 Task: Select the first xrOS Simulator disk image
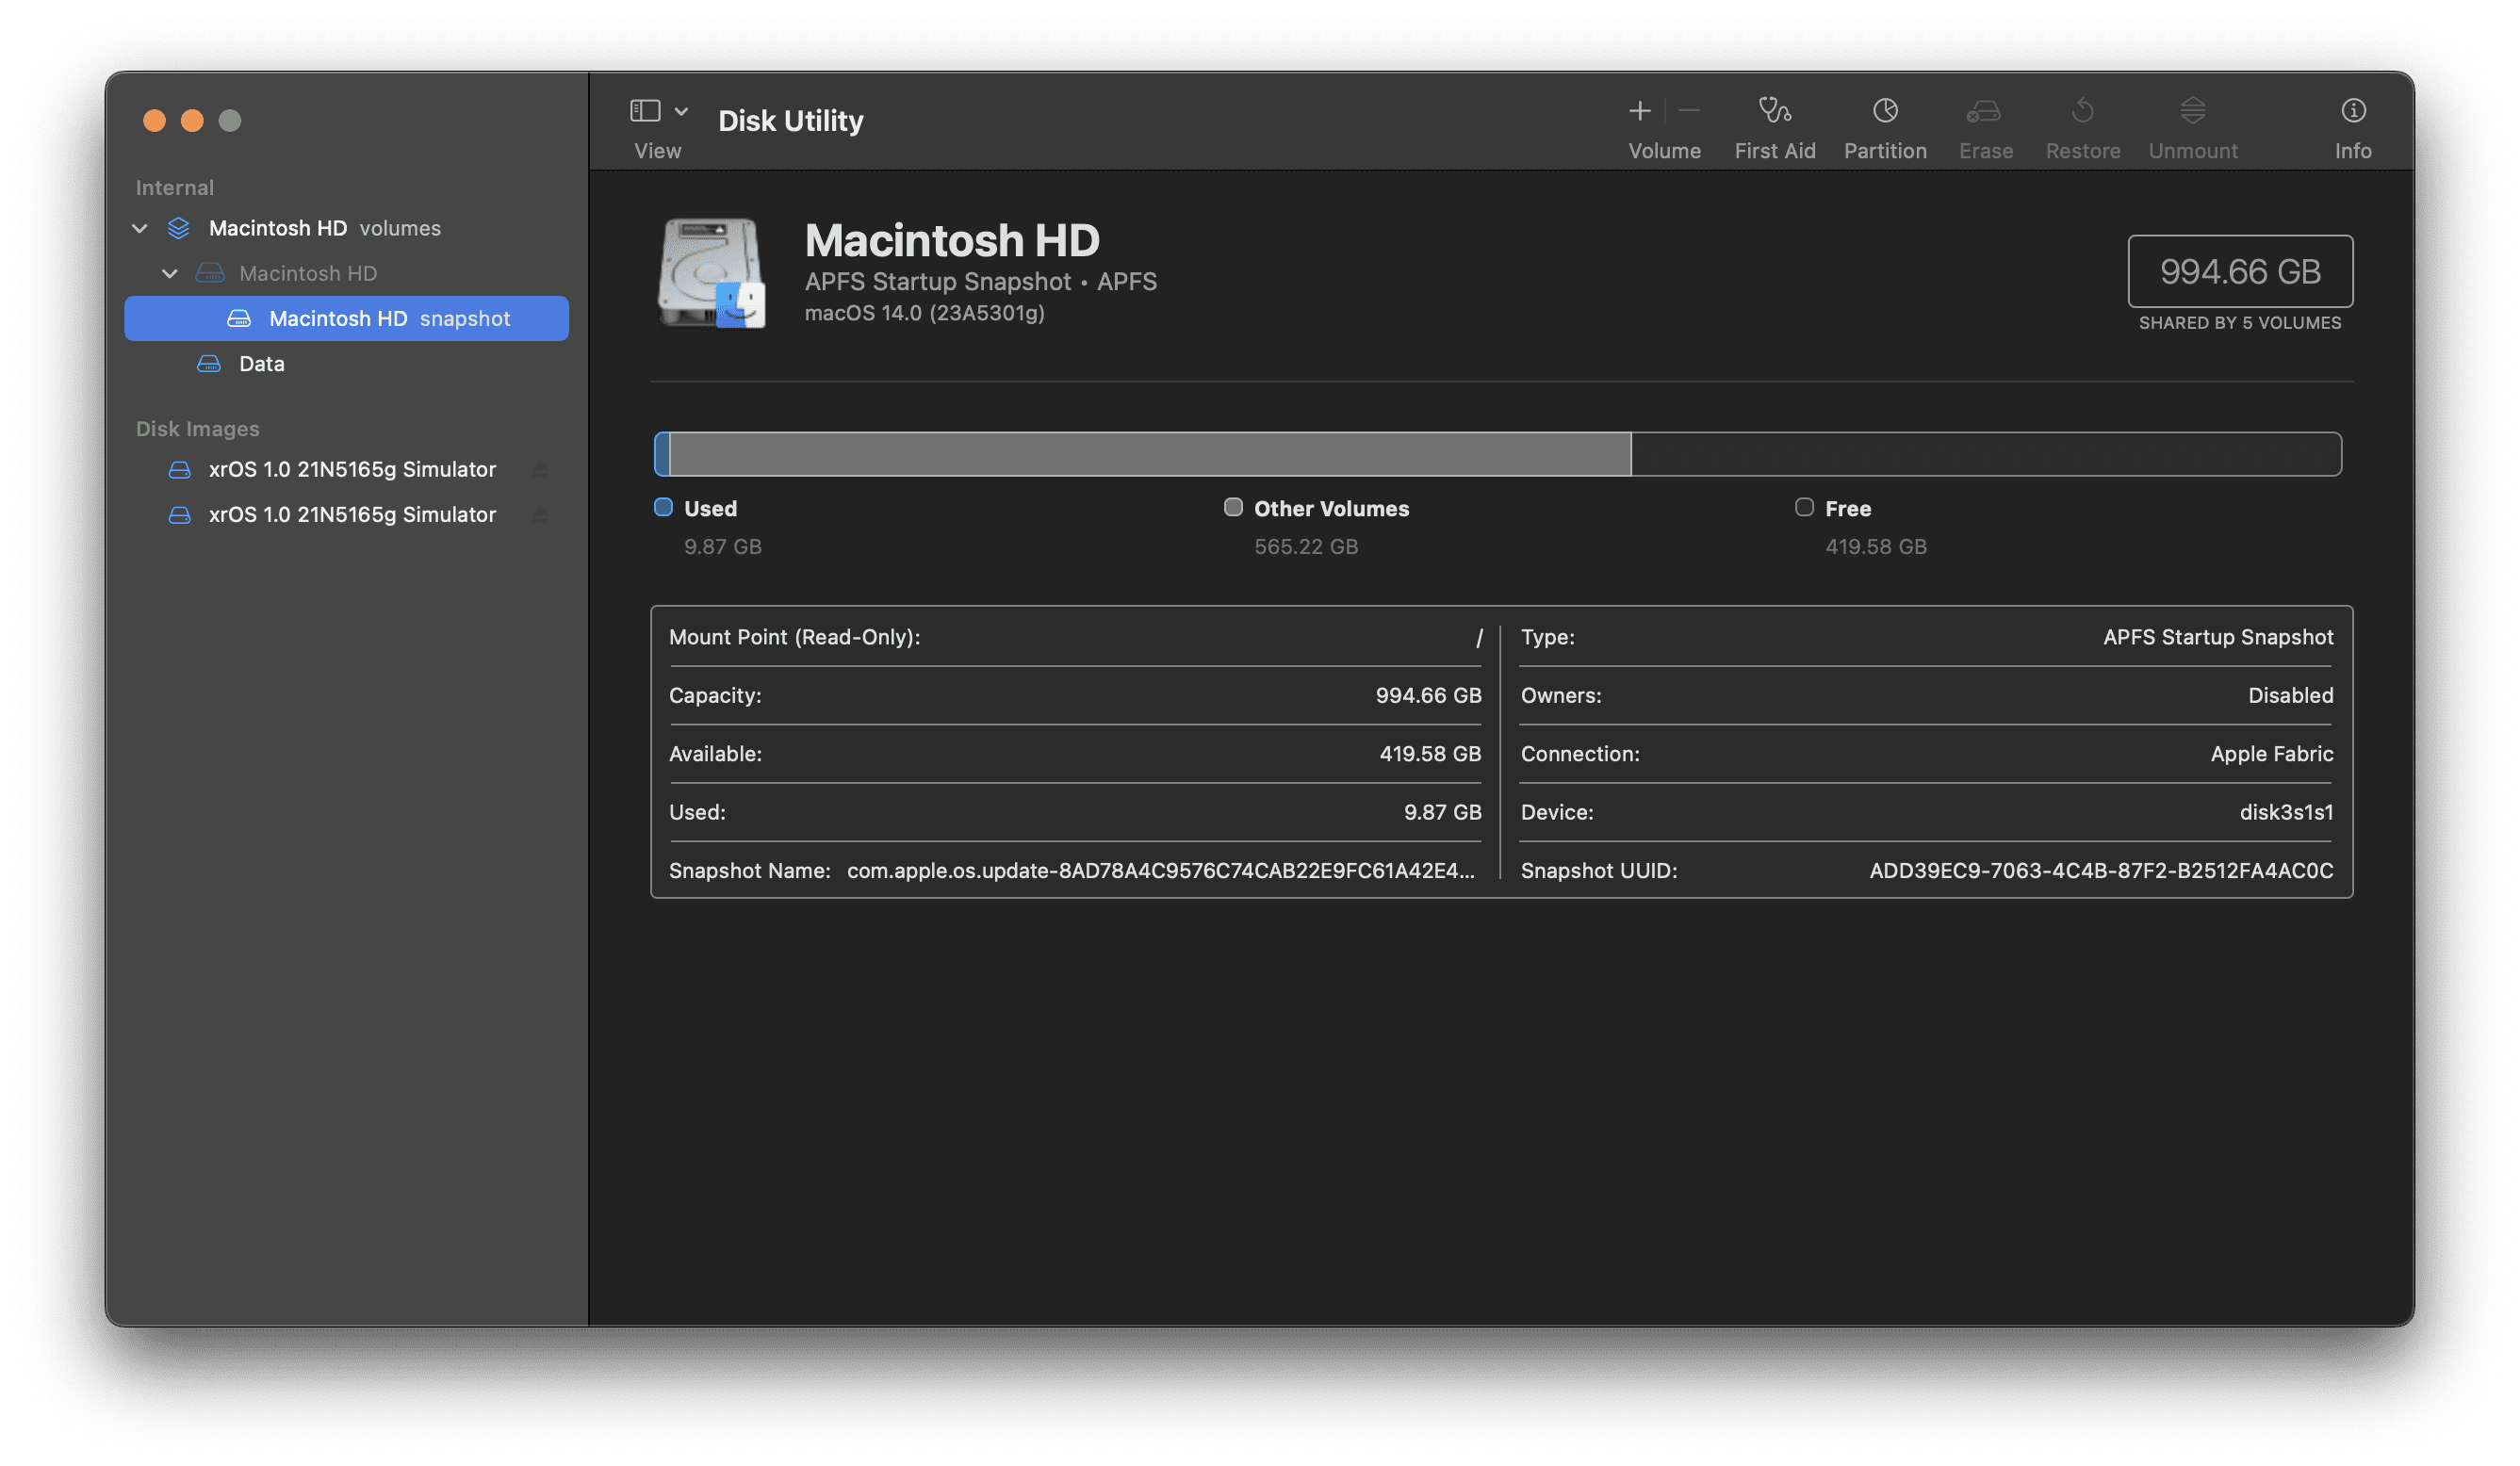click(346, 469)
